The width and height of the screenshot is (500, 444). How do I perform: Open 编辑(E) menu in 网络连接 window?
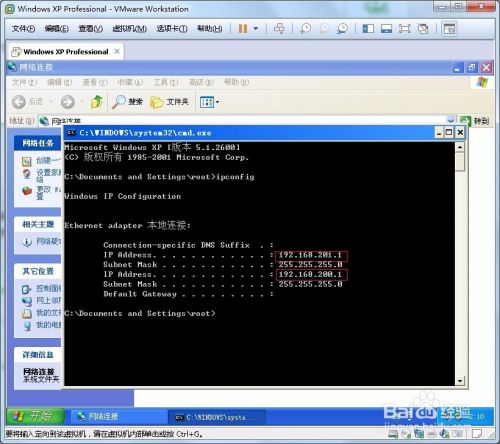tap(59, 82)
